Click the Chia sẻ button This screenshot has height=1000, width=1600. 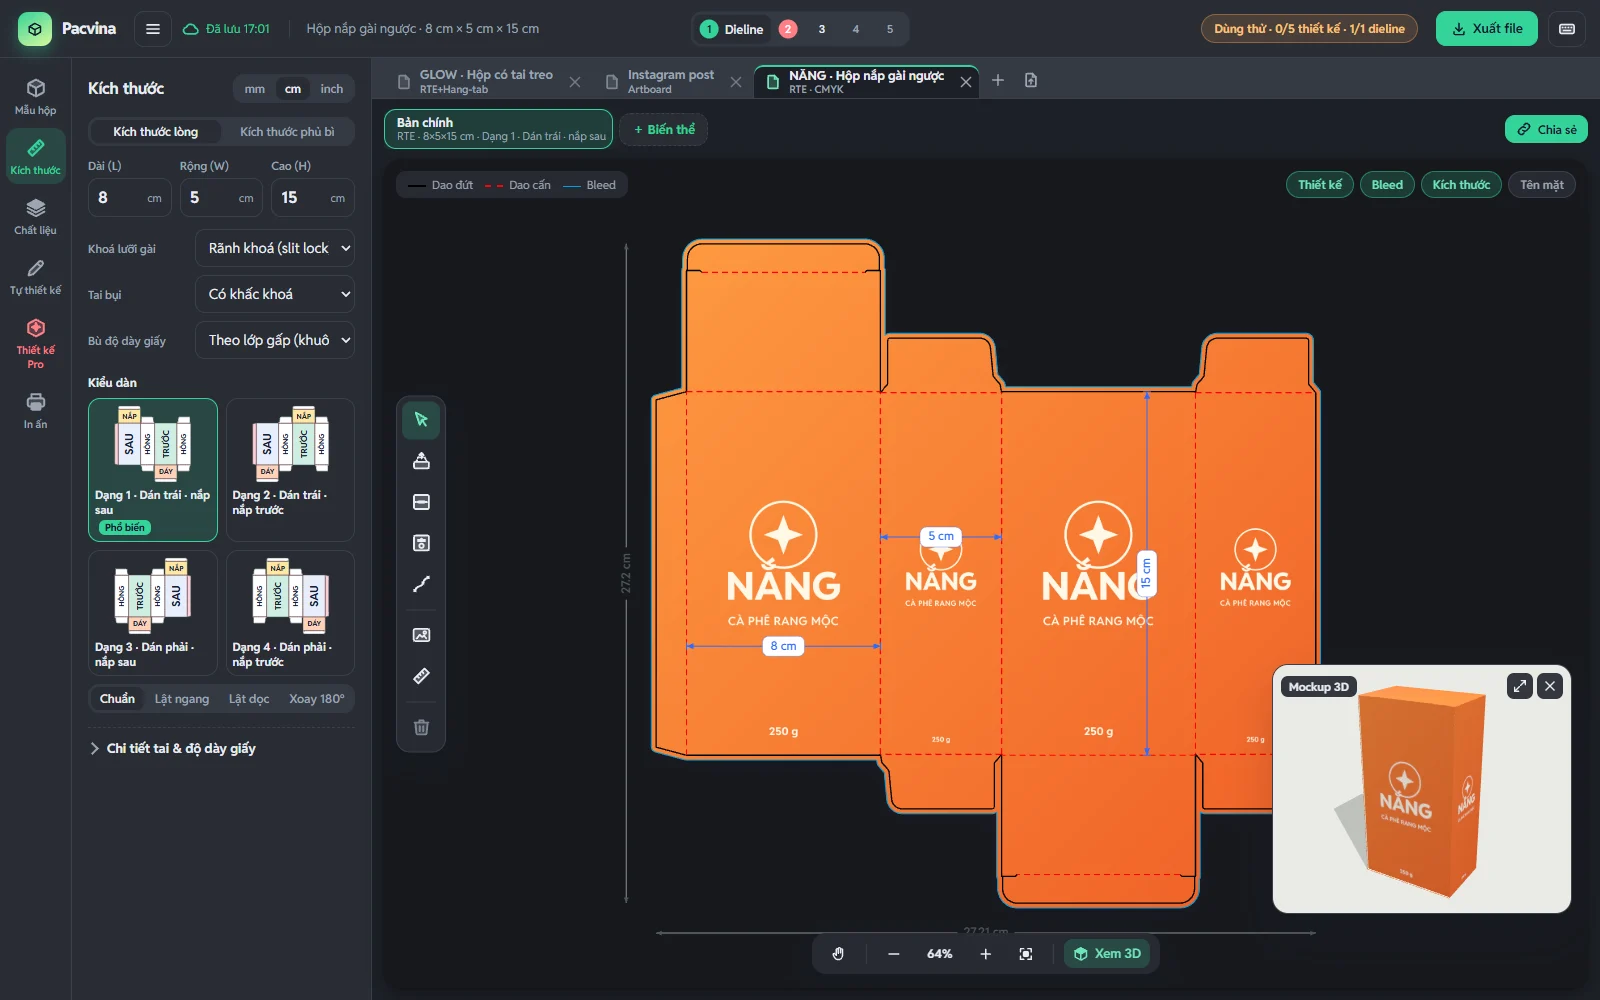(x=1546, y=129)
